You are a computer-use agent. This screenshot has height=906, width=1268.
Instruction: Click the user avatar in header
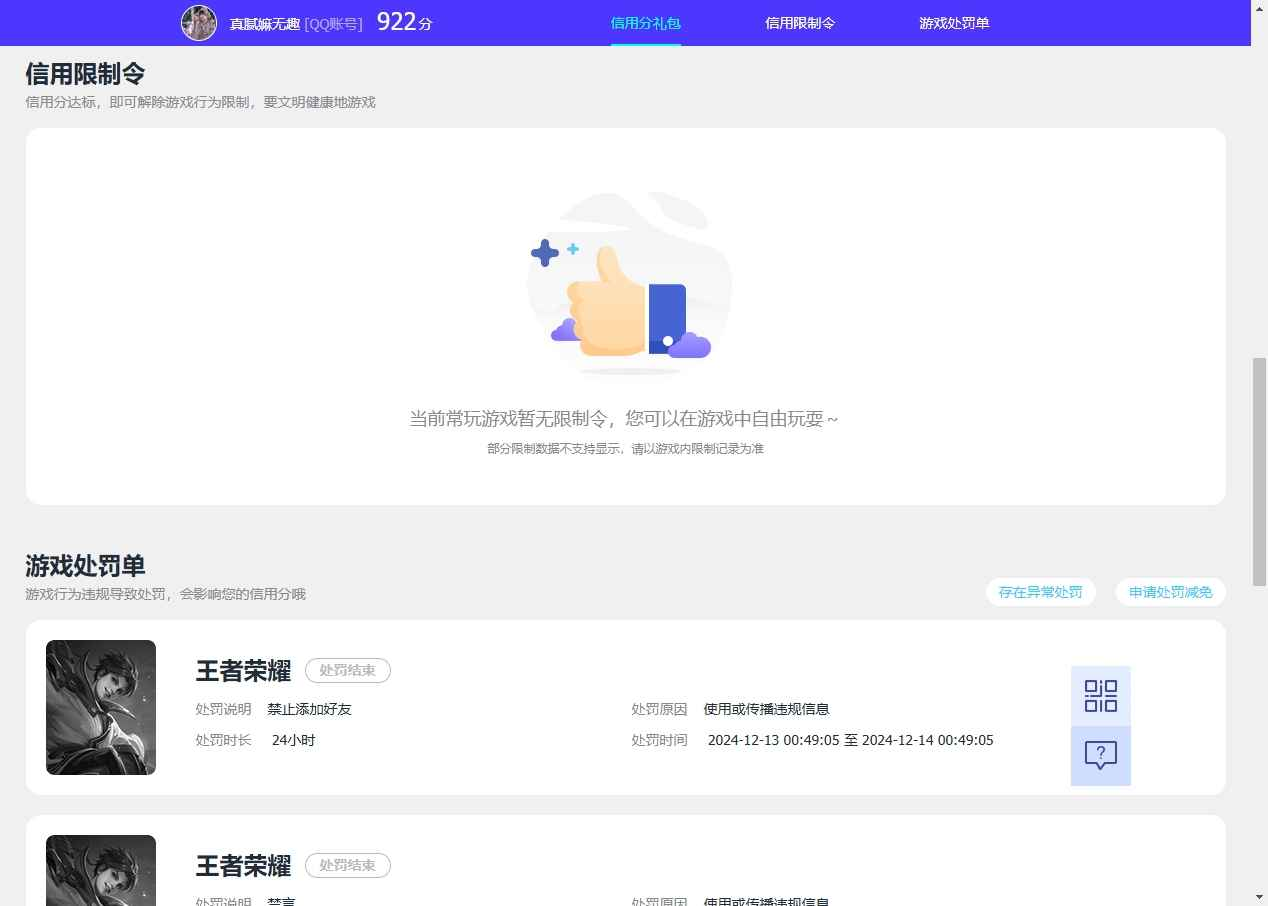pyautogui.click(x=199, y=22)
